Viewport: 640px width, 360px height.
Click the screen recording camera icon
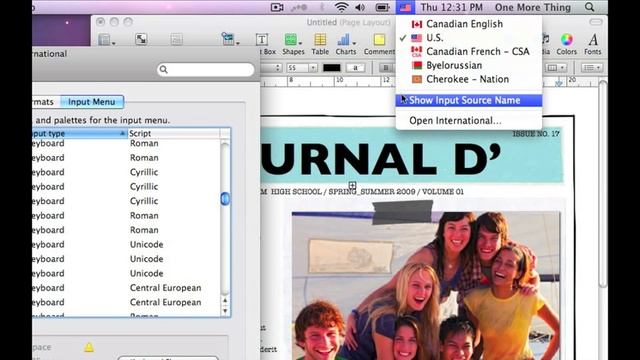[x=277, y=7]
